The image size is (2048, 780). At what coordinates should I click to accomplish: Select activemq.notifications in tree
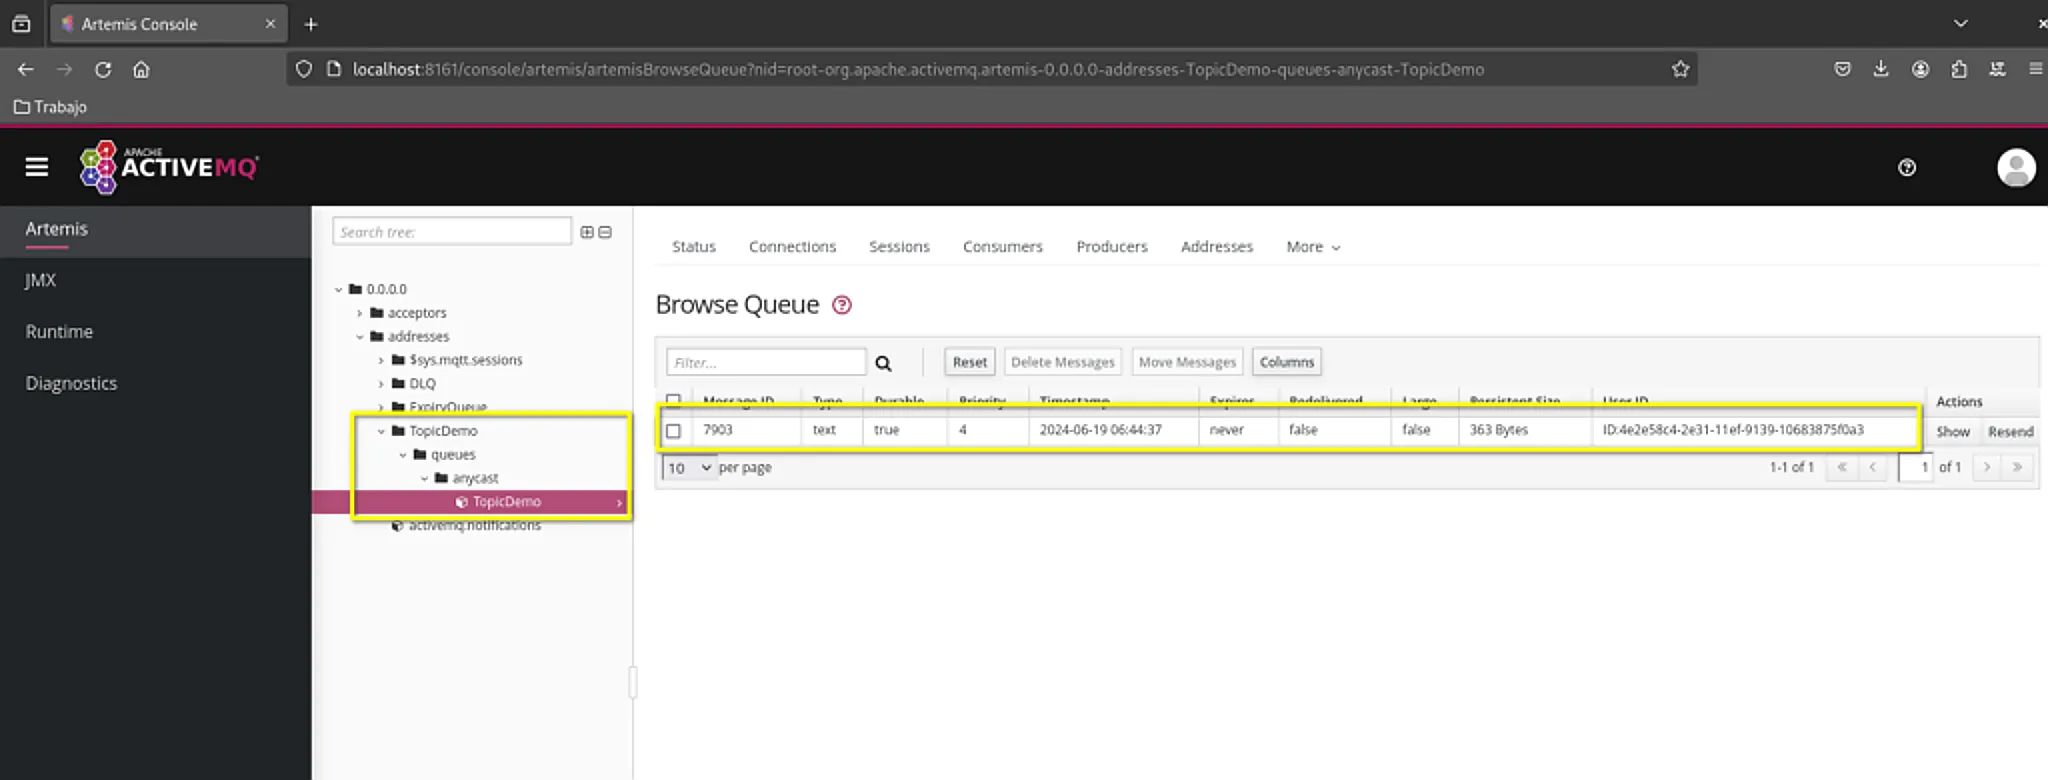coord(474,526)
